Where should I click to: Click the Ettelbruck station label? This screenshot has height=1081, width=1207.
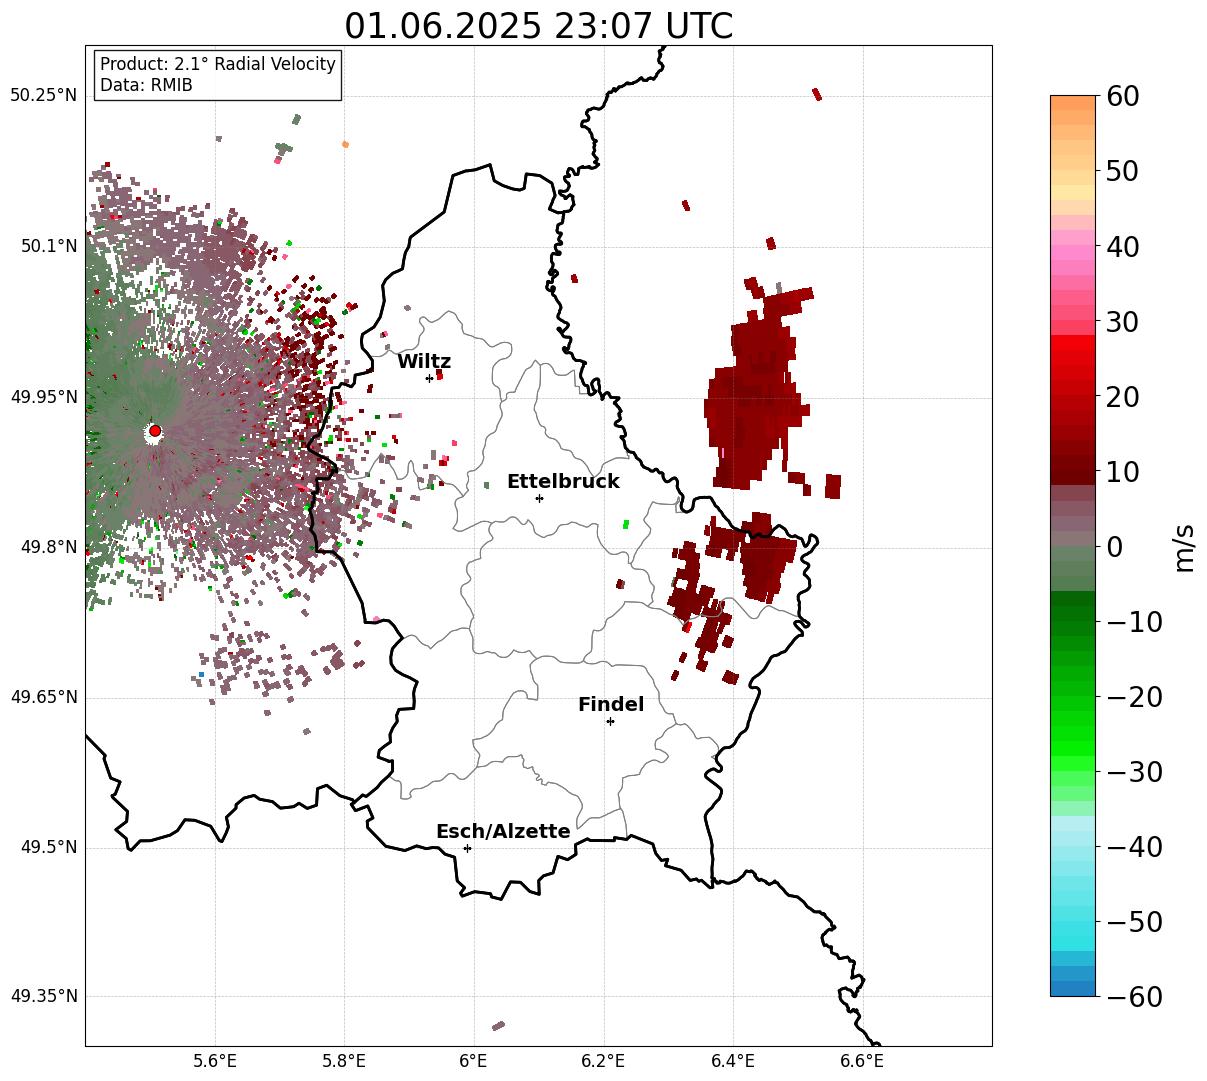tap(563, 482)
